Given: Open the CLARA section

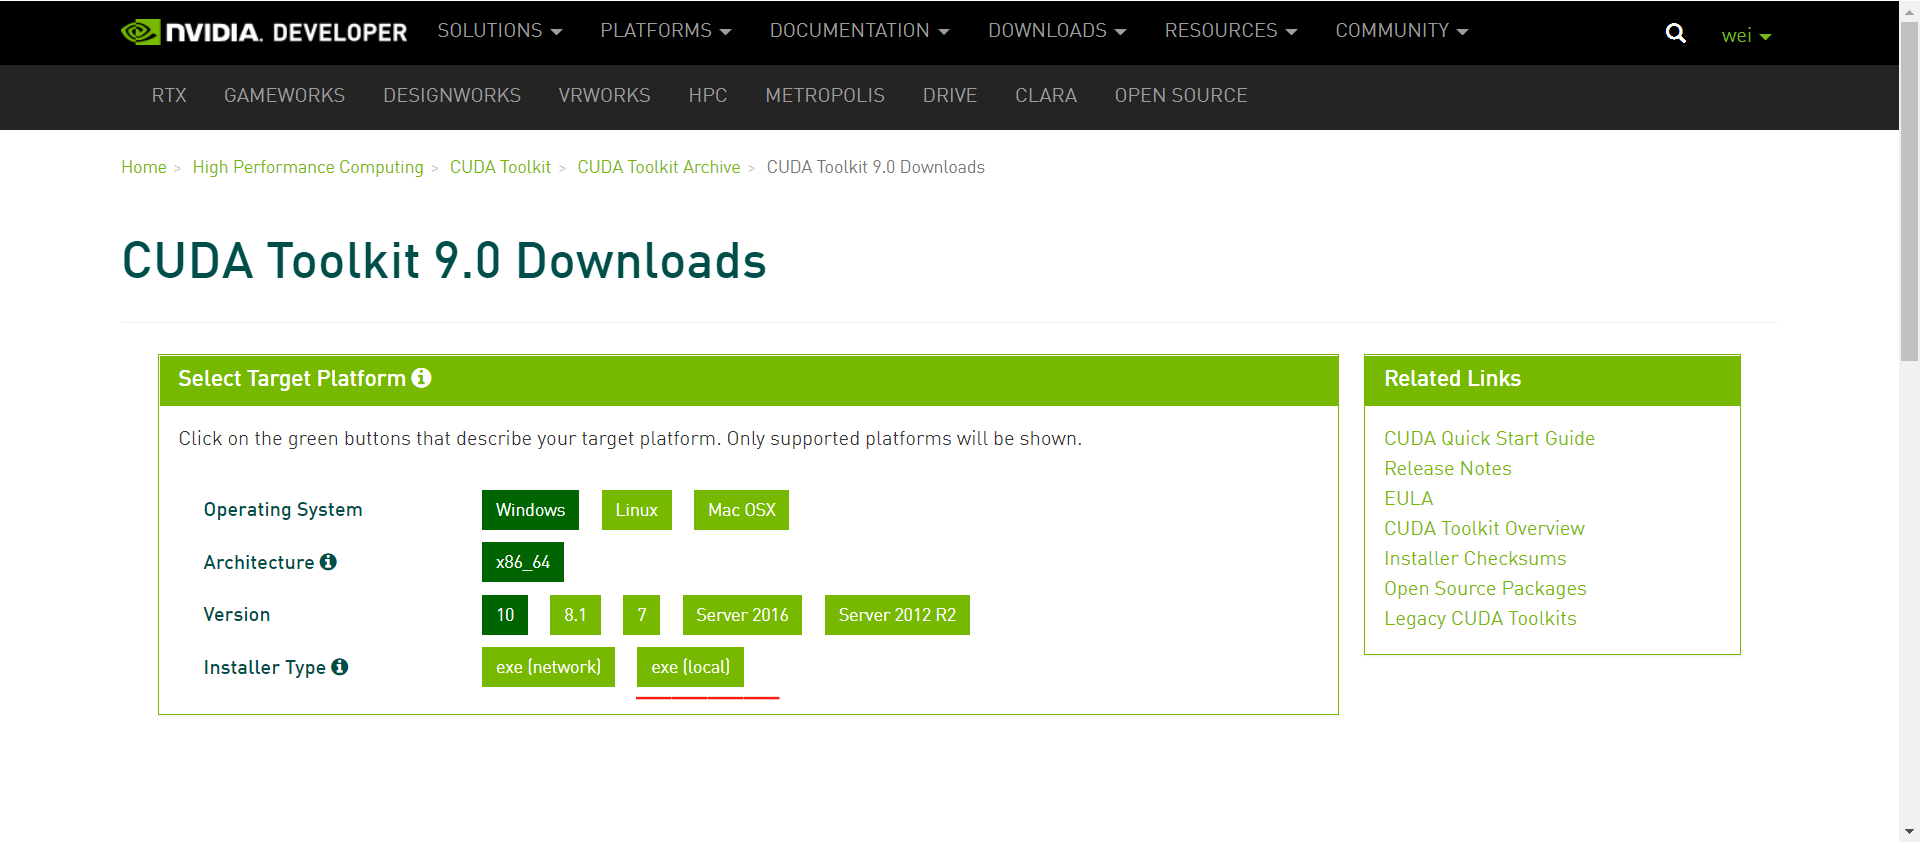Looking at the screenshot, I should pos(1046,96).
